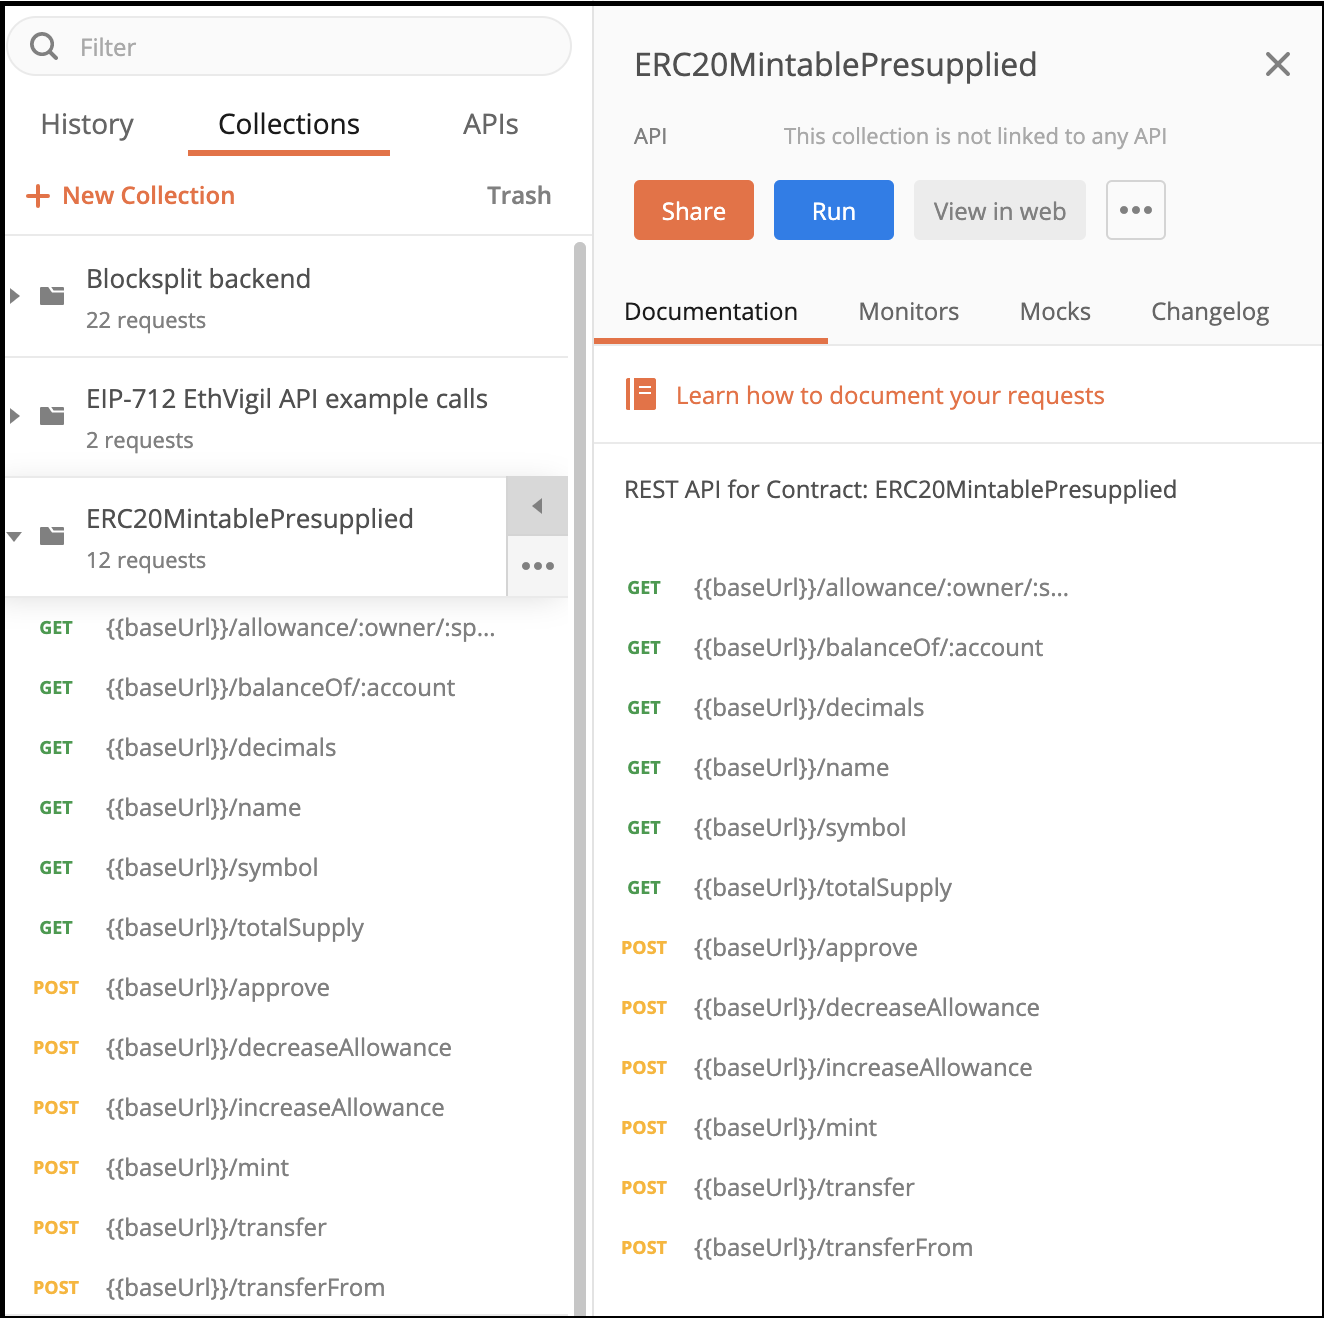The height and width of the screenshot is (1318, 1324).
Task: Open the more actions button beside View in web
Action: (x=1136, y=210)
